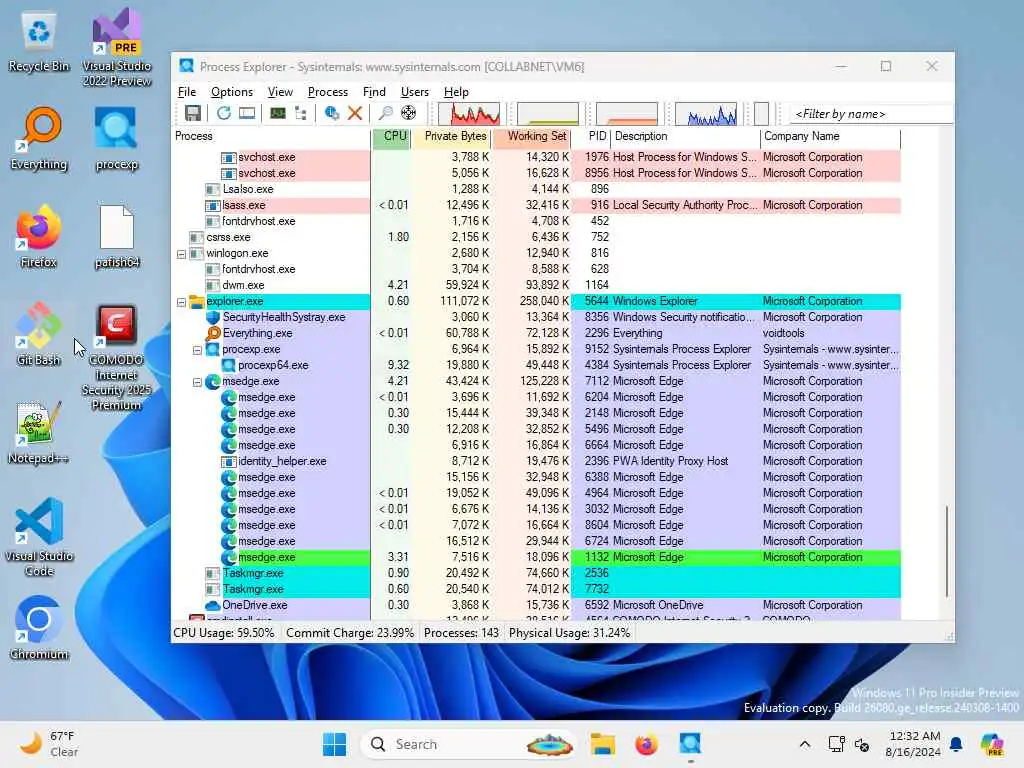Select the procexp64.exe process row
Viewport: 1024px width, 768px height.
pos(537,365)
